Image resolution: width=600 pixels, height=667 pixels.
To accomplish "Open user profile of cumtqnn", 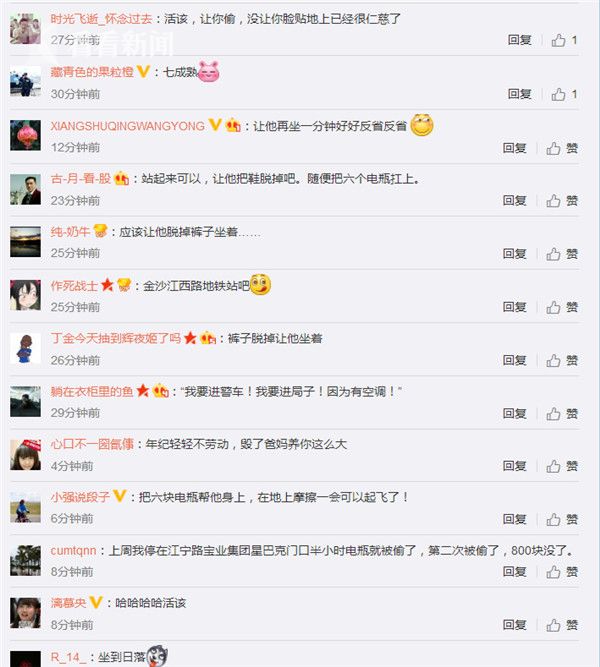I will 73,550.
